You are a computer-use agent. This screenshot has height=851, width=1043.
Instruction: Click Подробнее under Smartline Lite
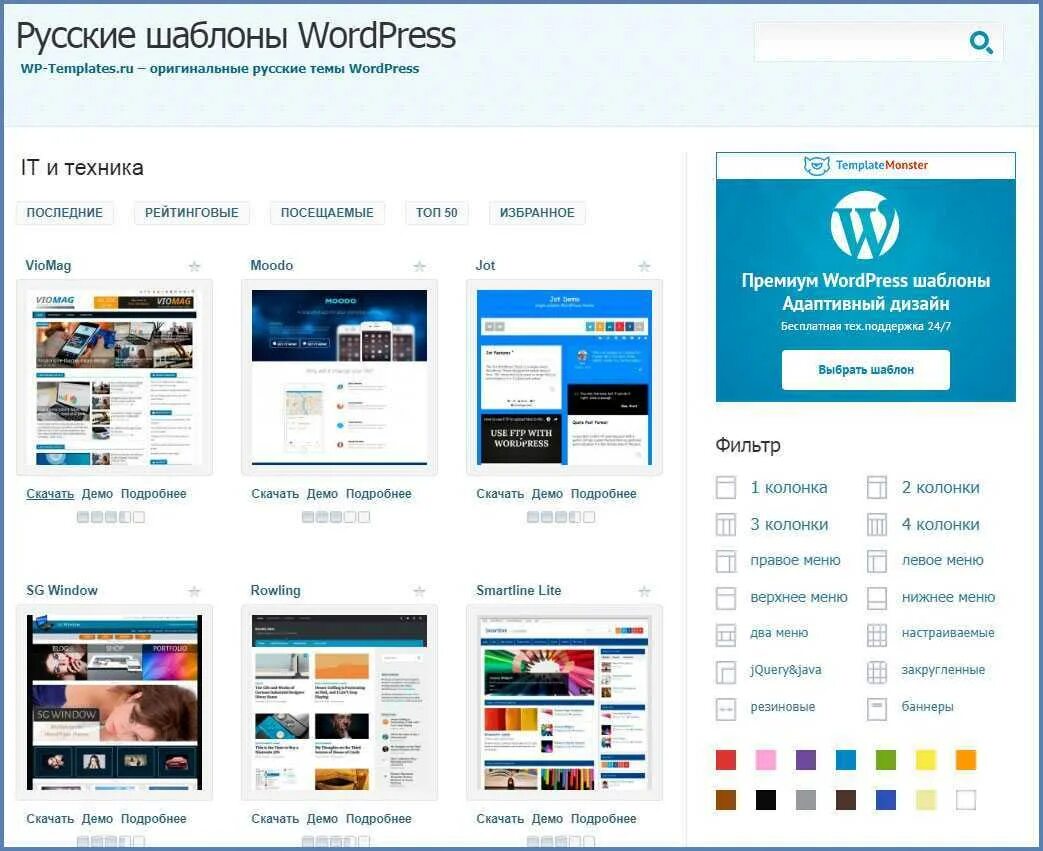click(603, 818)
